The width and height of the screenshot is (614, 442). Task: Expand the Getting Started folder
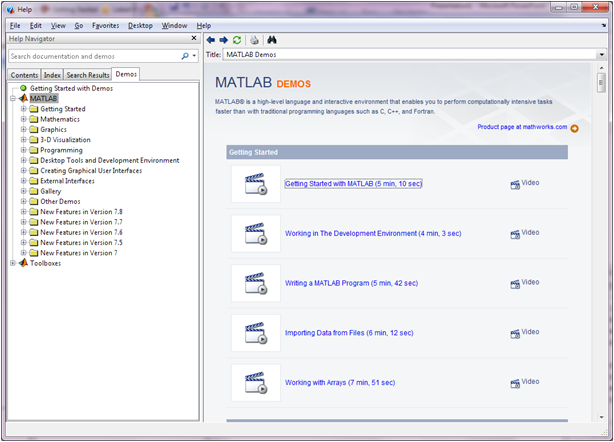[x=23, y=109]
